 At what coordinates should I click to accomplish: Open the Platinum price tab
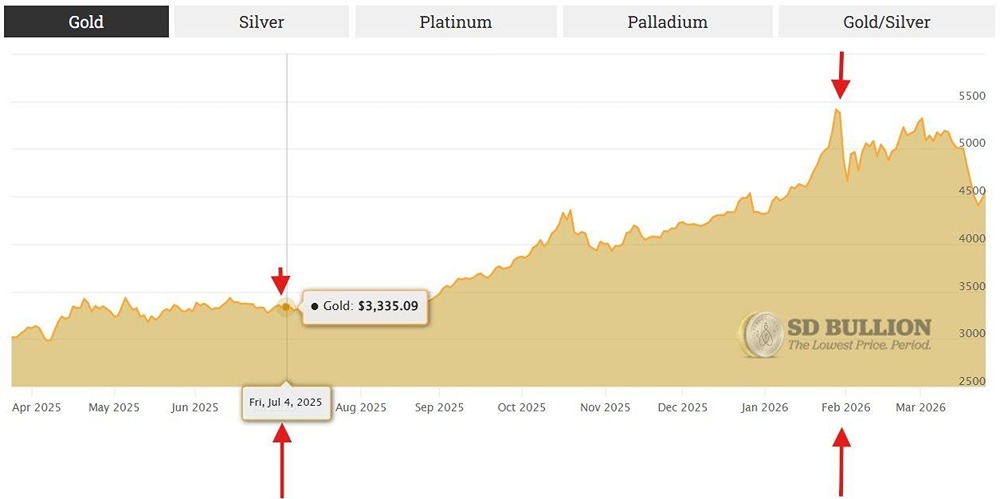coord(455,21)
